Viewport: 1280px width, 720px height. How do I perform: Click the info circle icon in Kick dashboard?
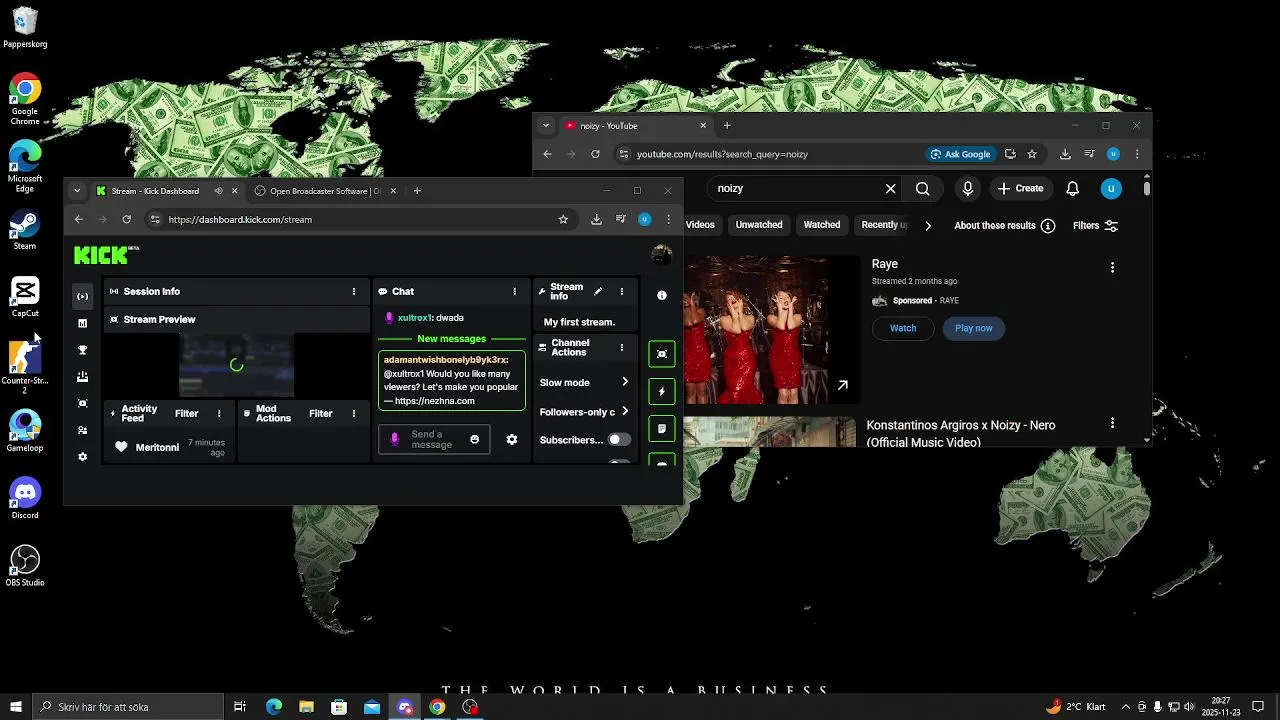click(661, 295)
